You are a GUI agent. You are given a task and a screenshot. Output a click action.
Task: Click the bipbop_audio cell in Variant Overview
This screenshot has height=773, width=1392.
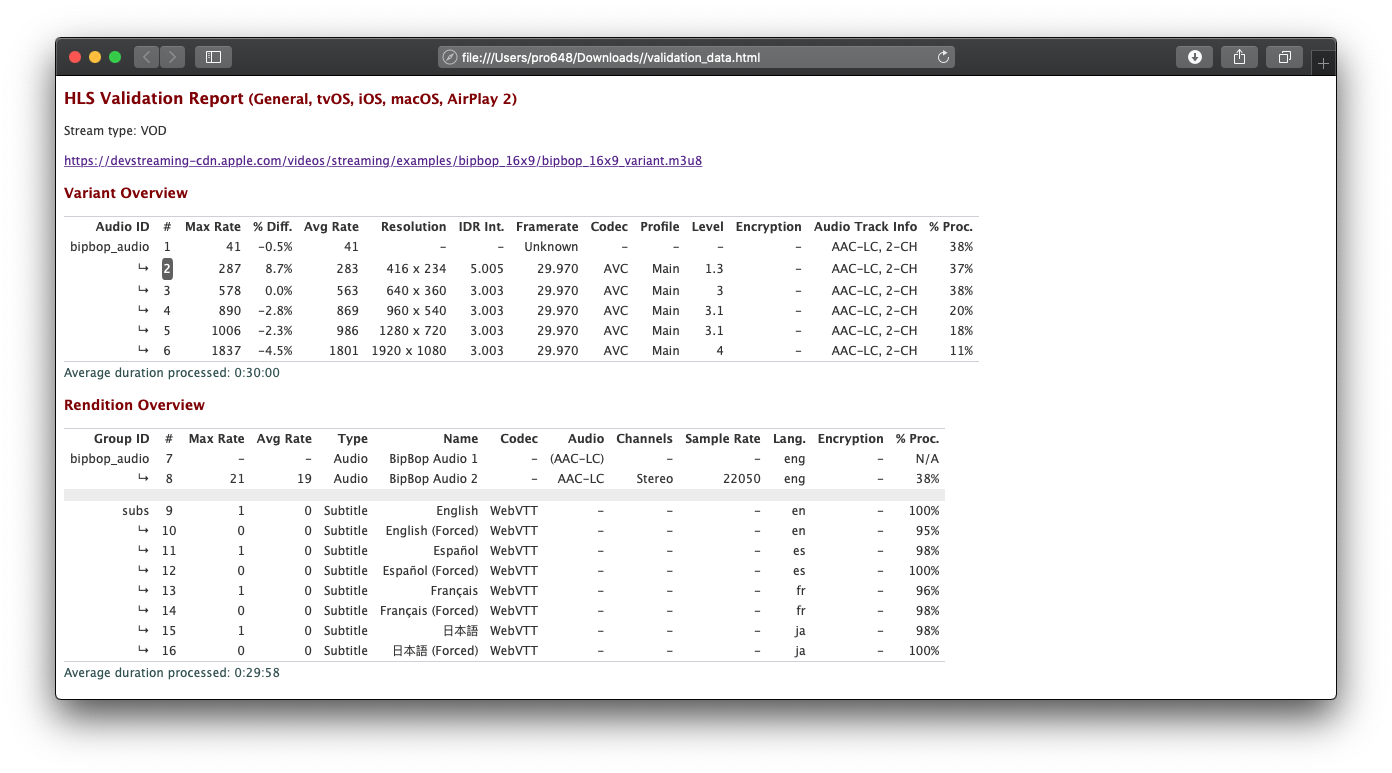pos(110,247)
